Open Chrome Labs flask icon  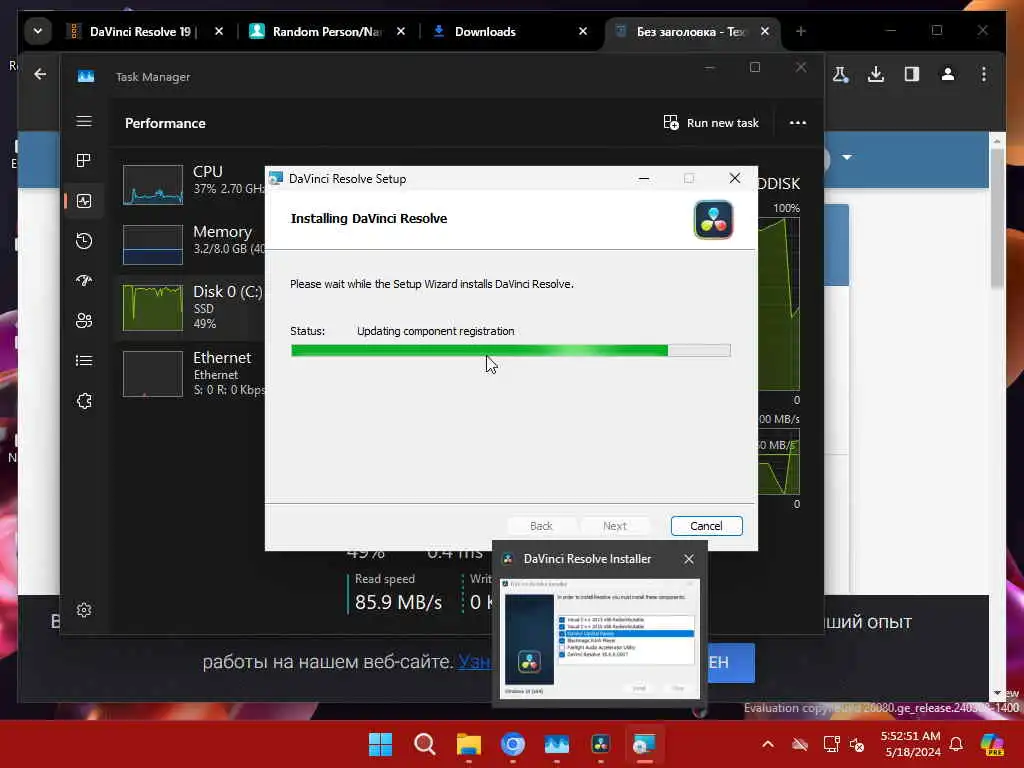click(840, 74)
